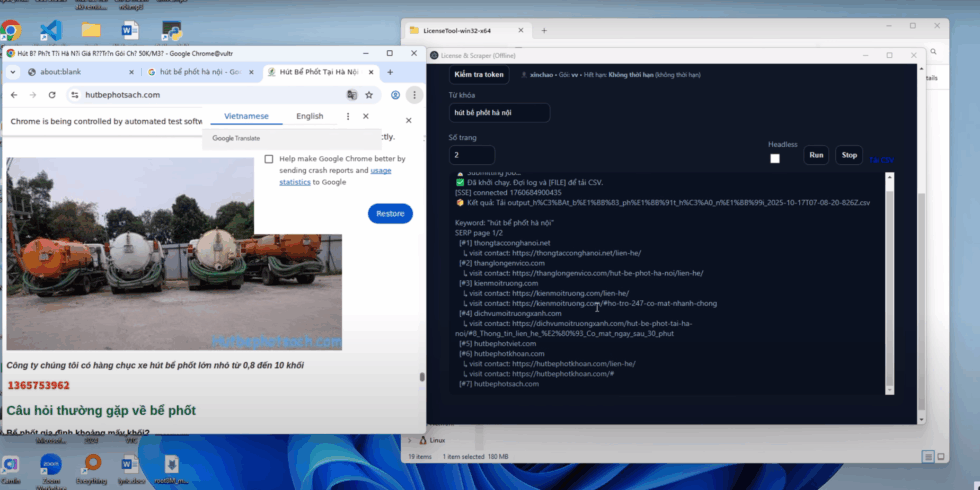Click Kiểm tra token button

tap(479, 74)
